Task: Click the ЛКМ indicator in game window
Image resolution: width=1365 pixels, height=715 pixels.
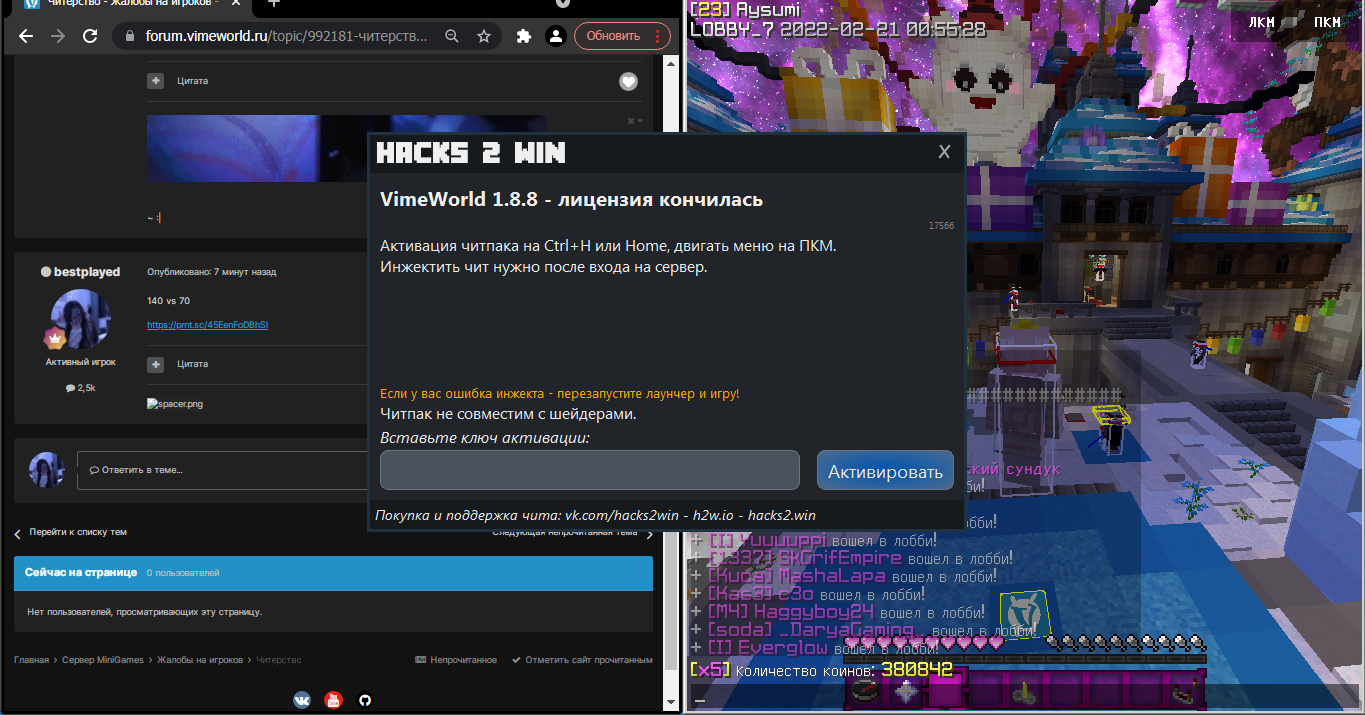Action: 1263,21
